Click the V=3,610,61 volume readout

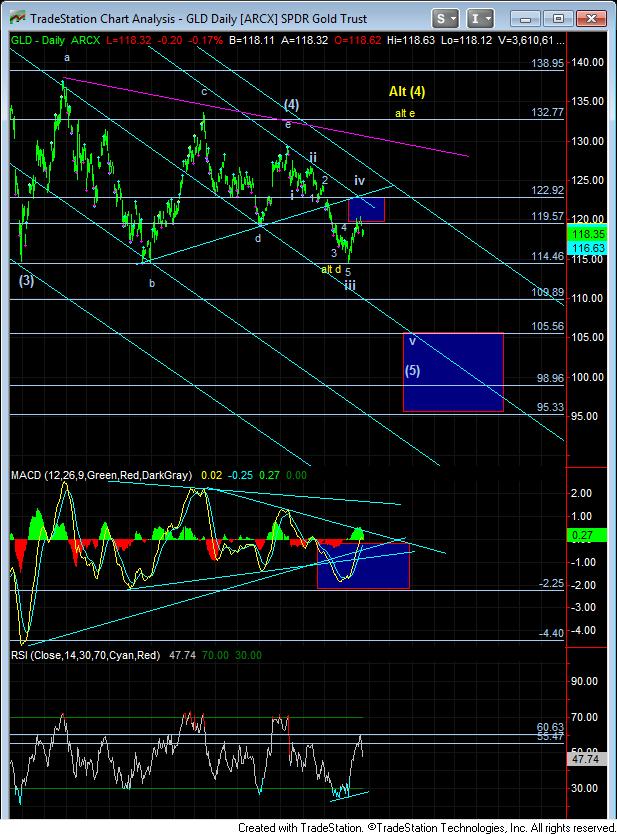tap(529, 40)
